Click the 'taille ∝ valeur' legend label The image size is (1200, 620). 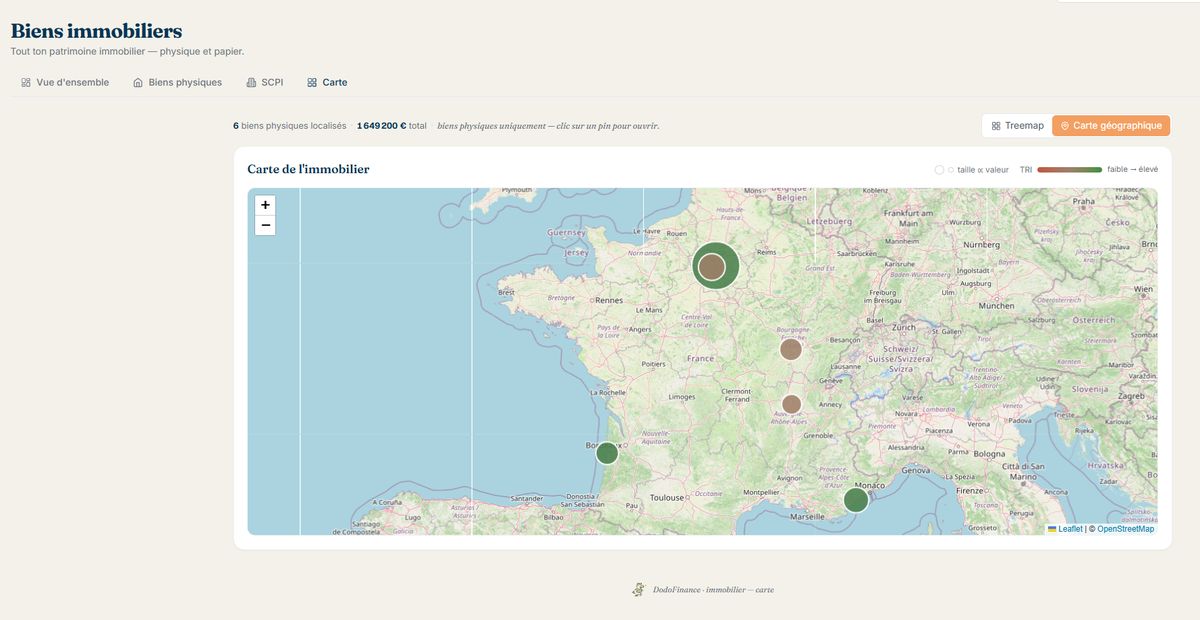pyautogui.click(x=983, y=170)
